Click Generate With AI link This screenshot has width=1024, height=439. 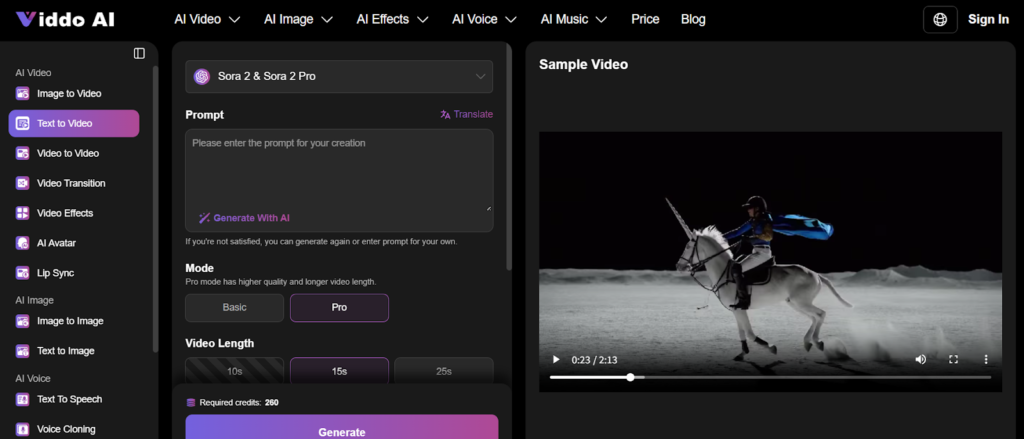[244, 217]
